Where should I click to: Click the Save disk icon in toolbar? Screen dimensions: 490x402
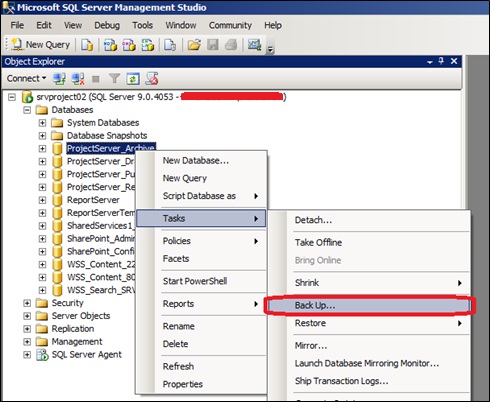point(213,45)
